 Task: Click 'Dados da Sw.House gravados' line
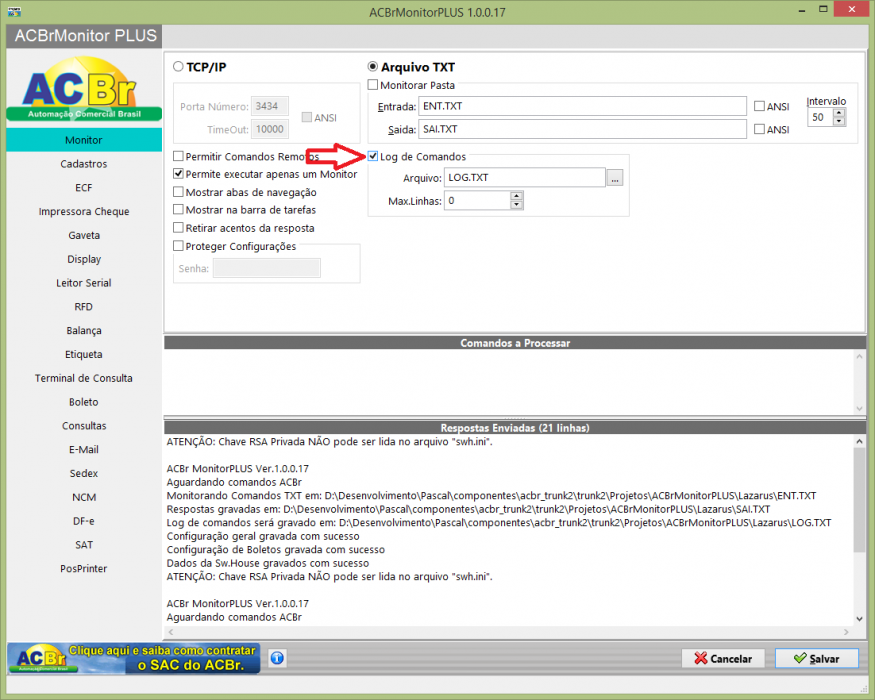268,563
